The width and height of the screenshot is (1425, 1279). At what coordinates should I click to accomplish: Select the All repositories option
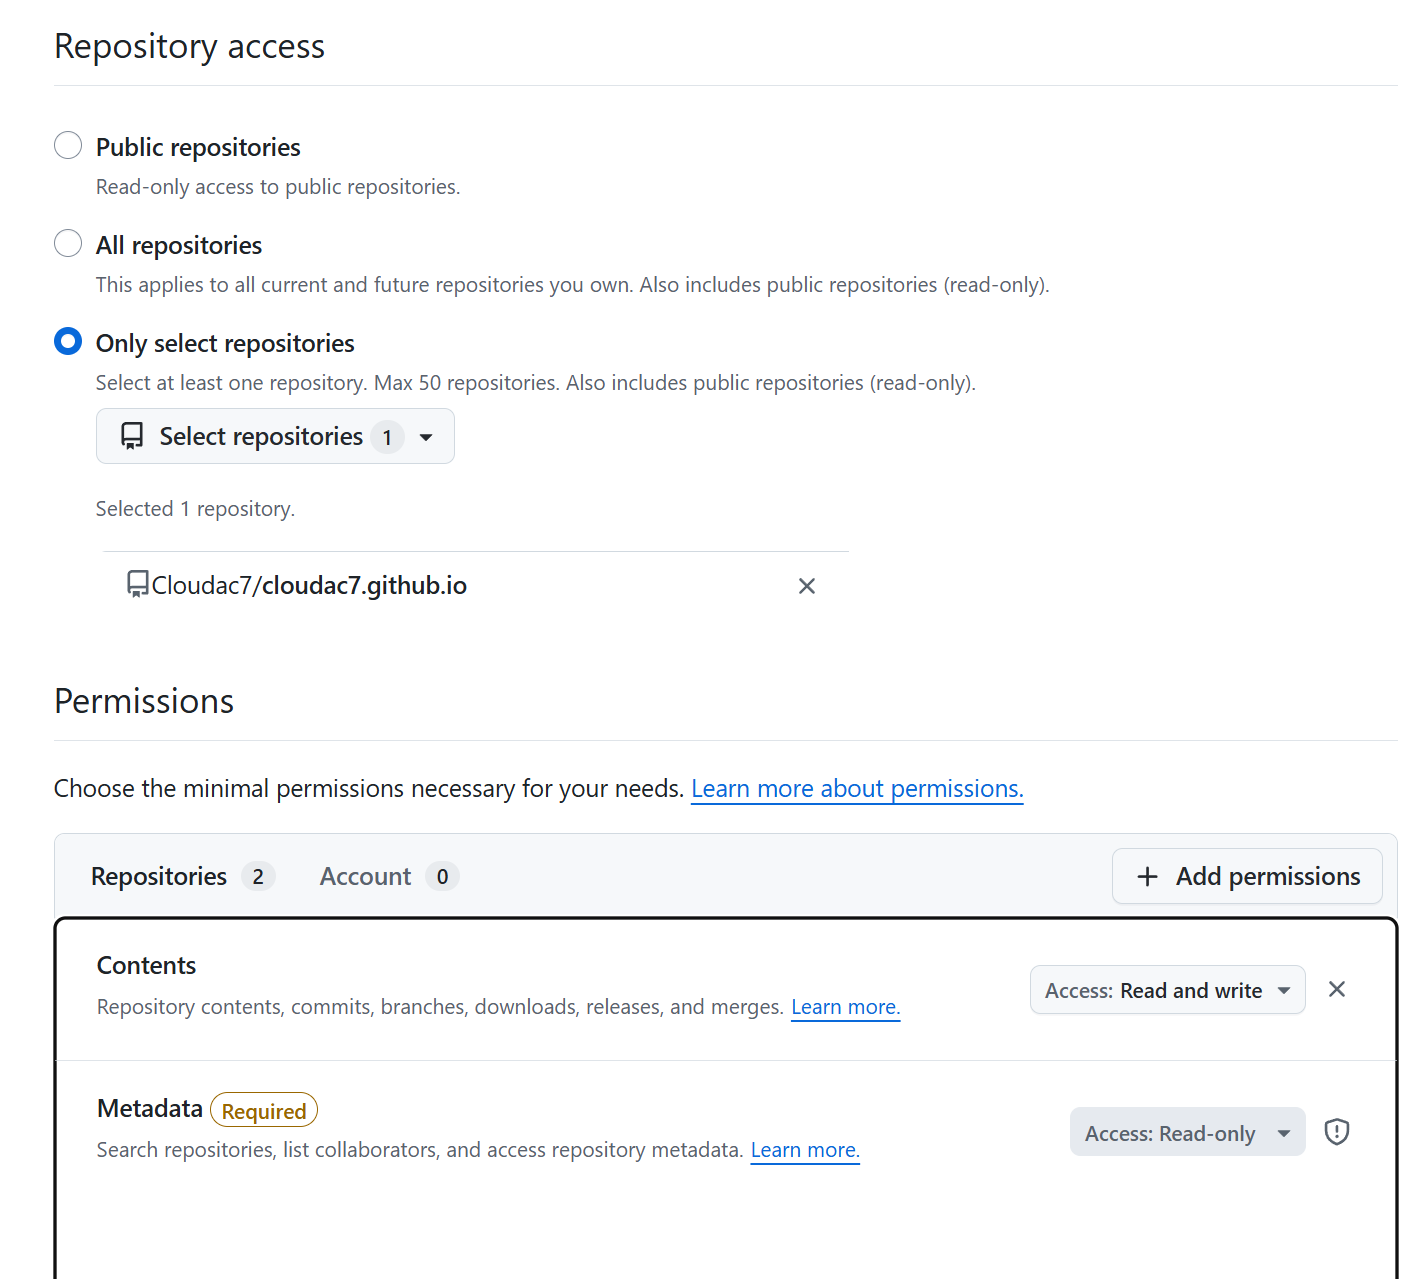click(67, 243)
